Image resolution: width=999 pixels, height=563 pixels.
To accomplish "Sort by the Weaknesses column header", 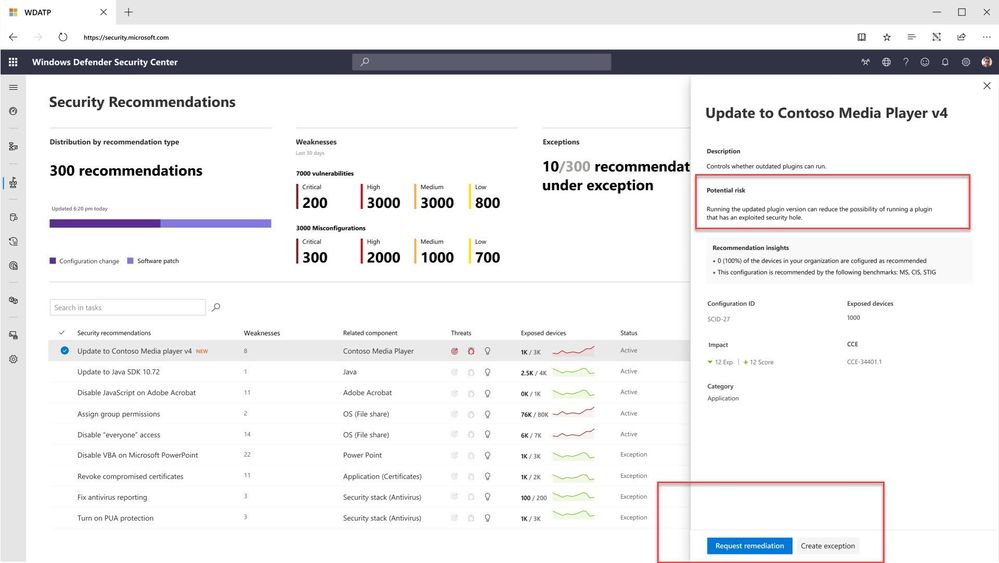I will point(261,333).
